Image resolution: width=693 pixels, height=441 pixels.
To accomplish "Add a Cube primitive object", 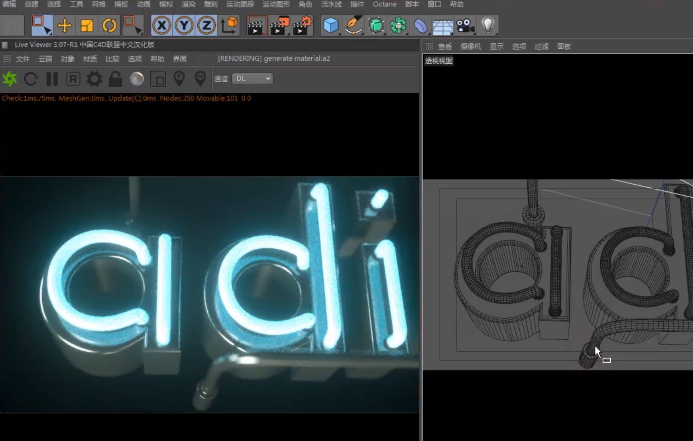I will pos(331,26).
